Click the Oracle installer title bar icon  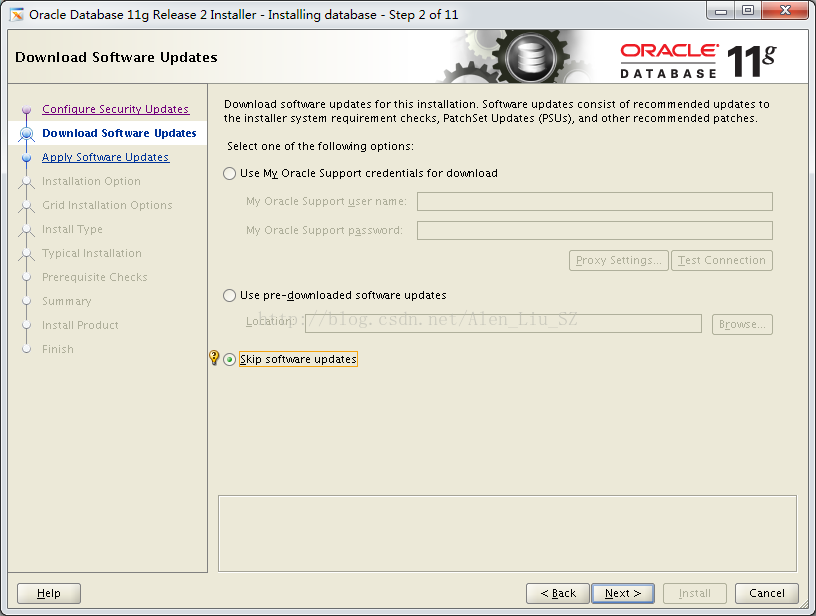coord(17,15)
